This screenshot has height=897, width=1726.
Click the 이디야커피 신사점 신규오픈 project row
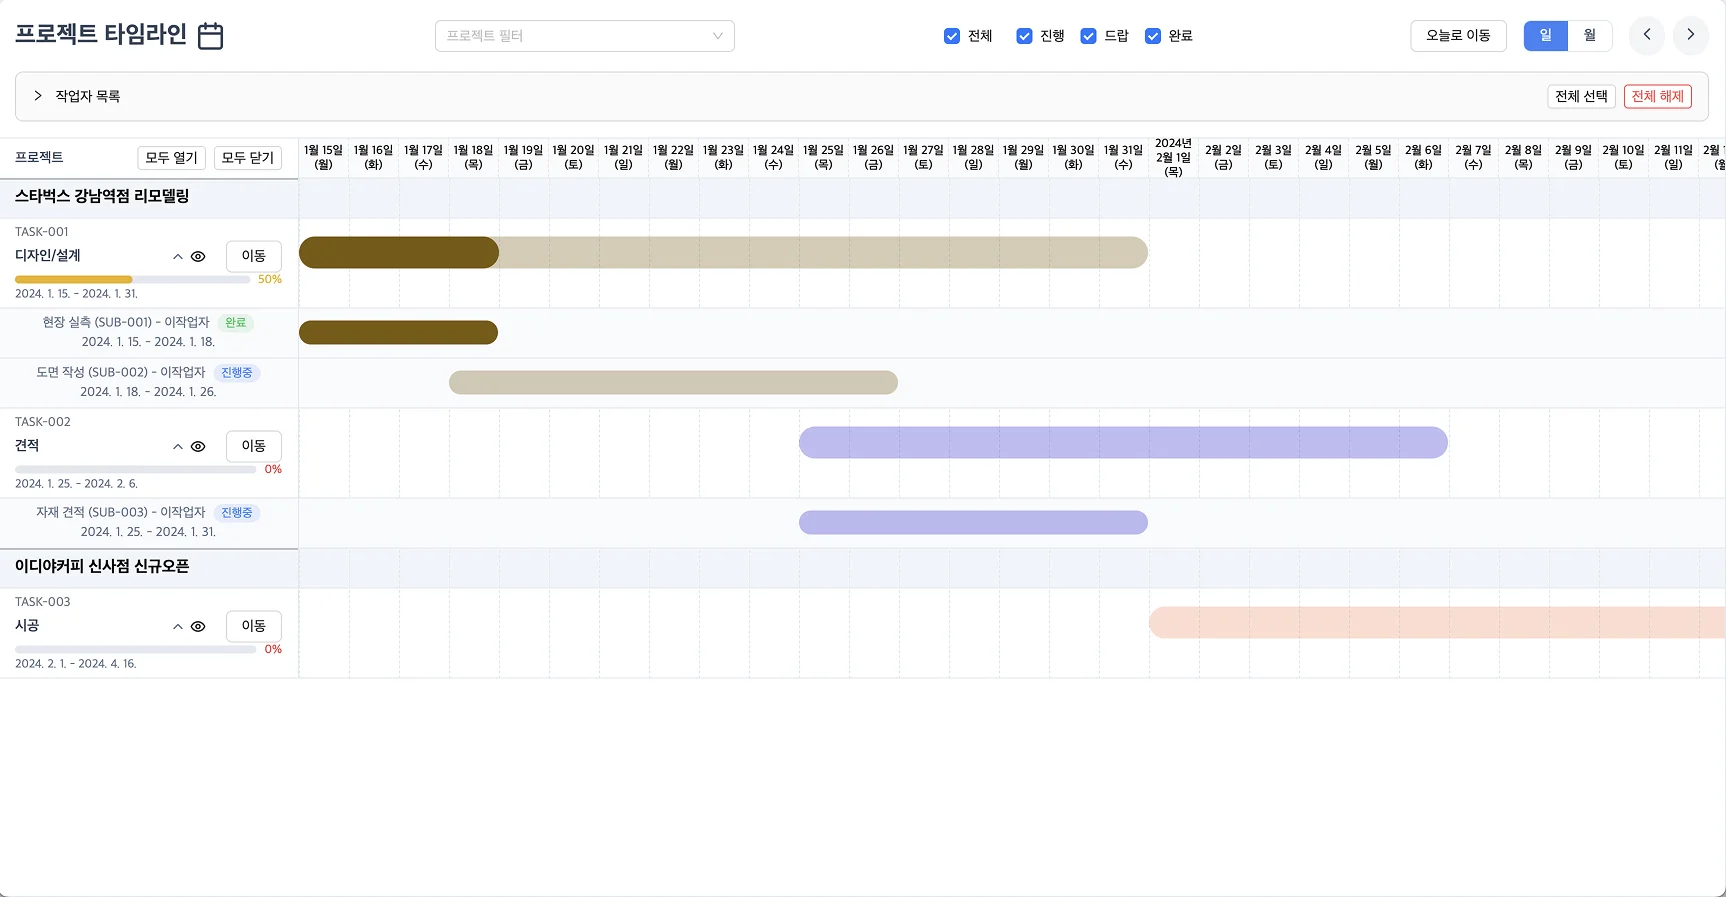(x=149, y=567)
